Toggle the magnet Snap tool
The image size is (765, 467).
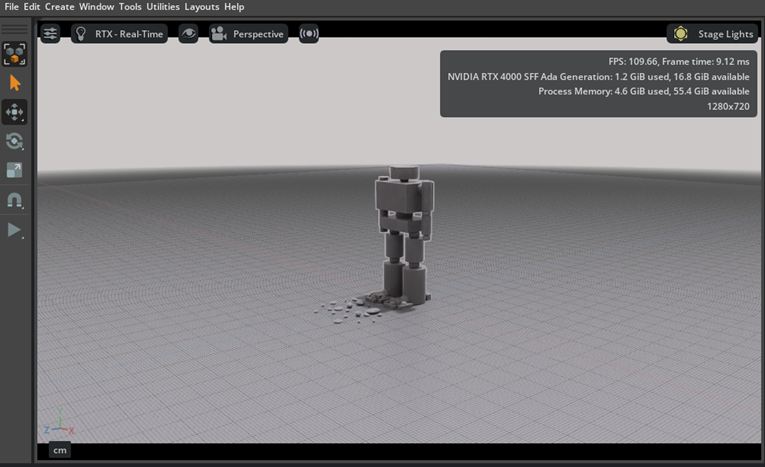point(15,200)
